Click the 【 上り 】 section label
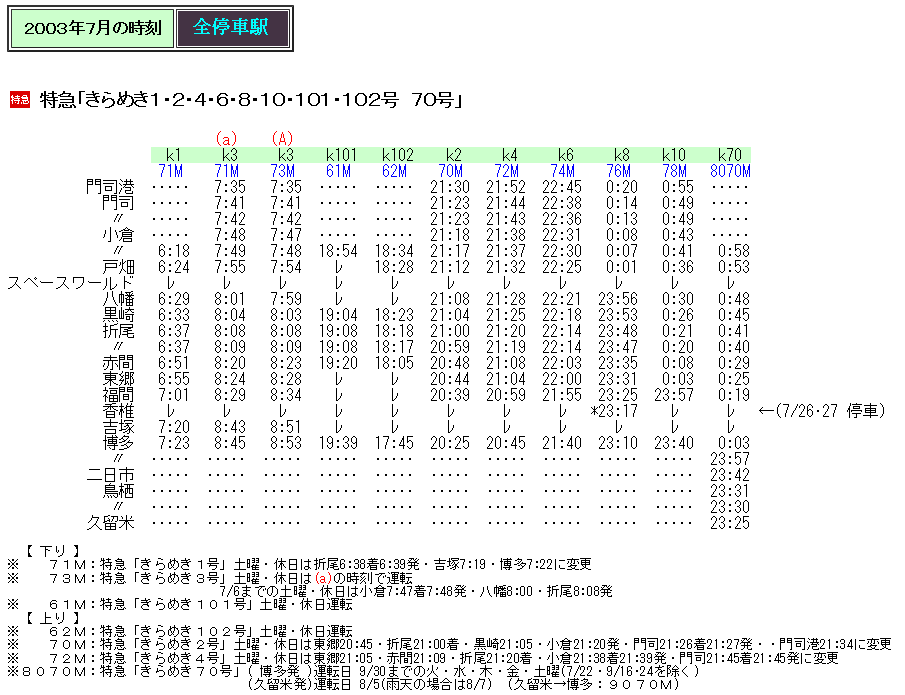The width and height of the screenshot is (905, 695). (x=53, y=618)
